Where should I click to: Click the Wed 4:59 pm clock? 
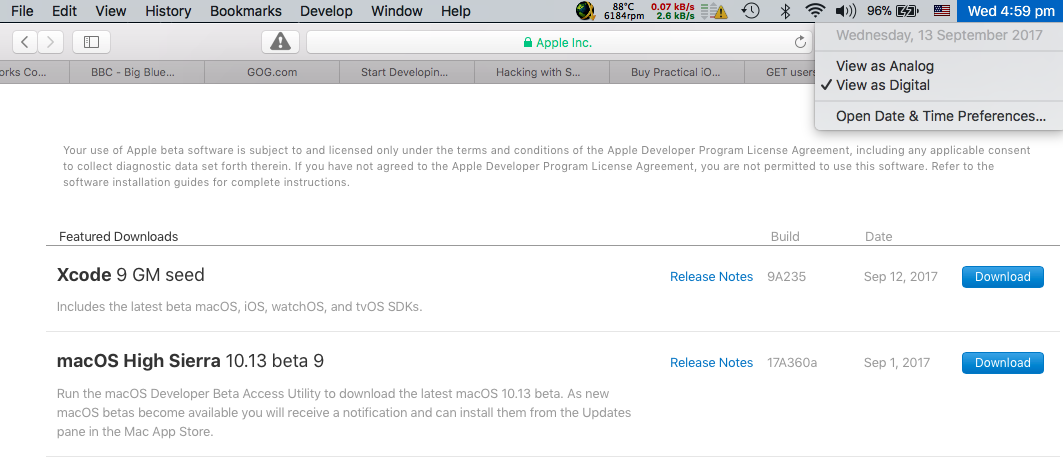(x=1011, y=11)
